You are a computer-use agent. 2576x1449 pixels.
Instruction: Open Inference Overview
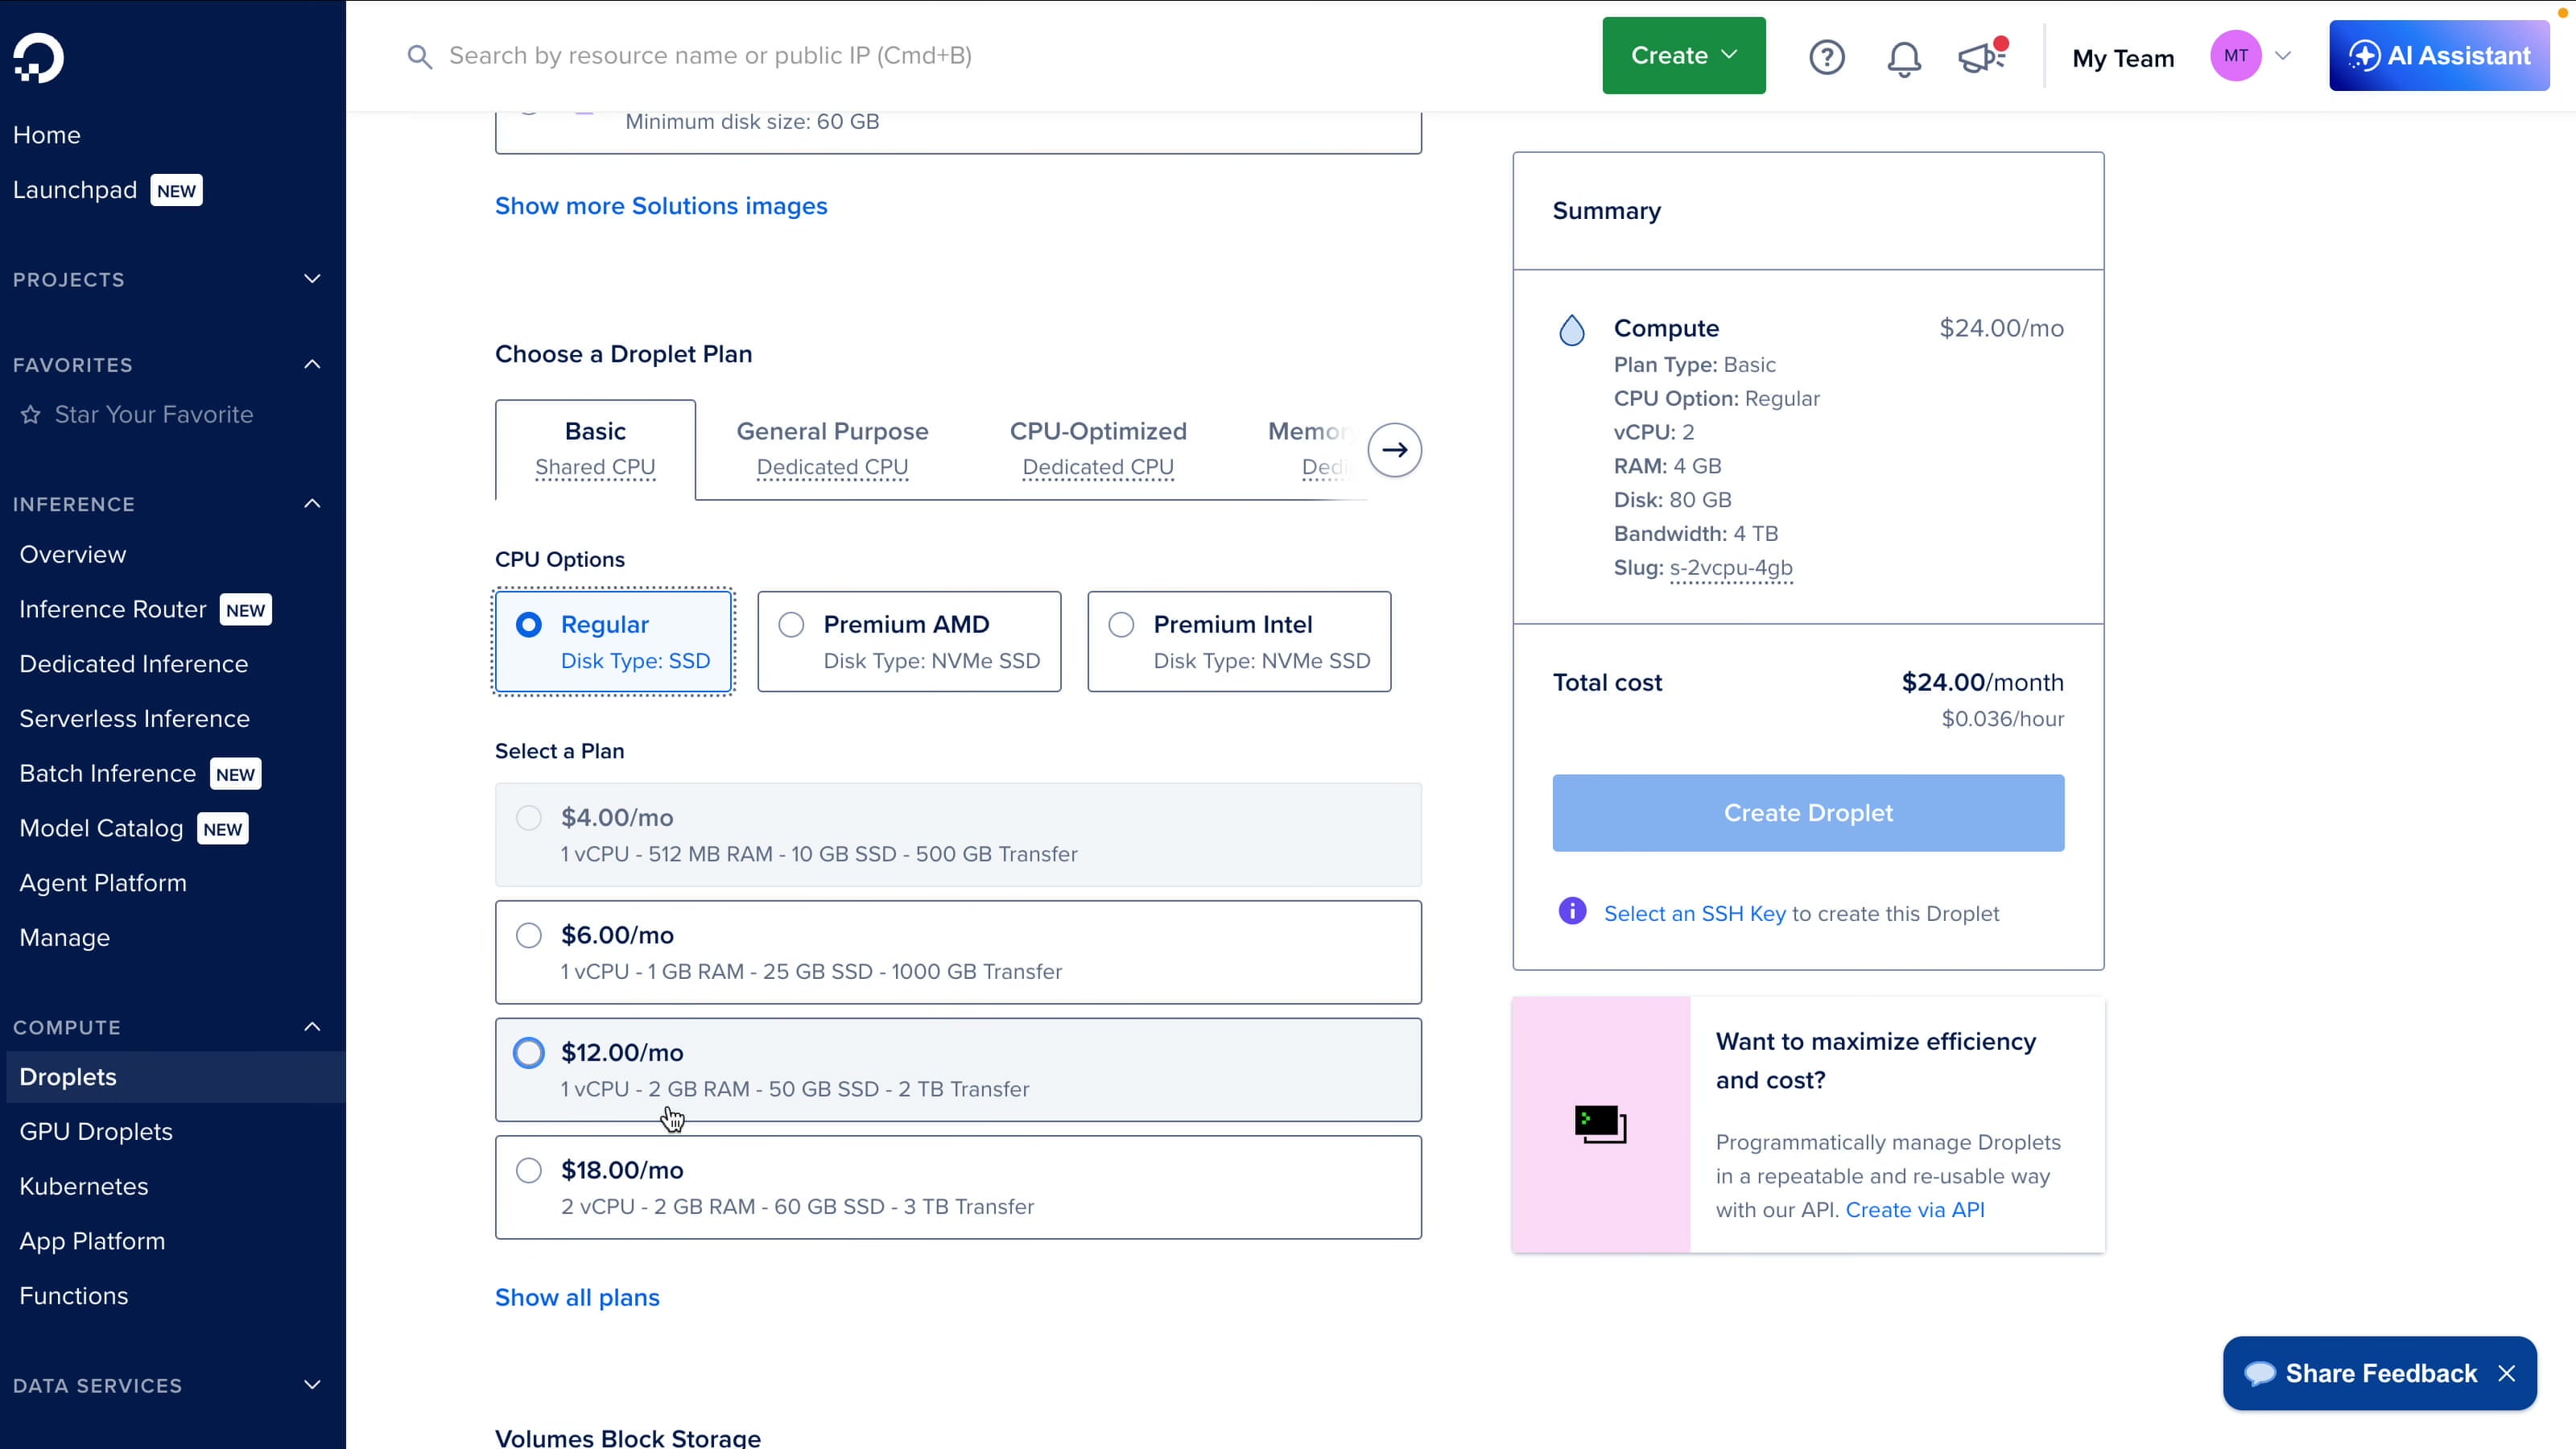pos(73,554)
